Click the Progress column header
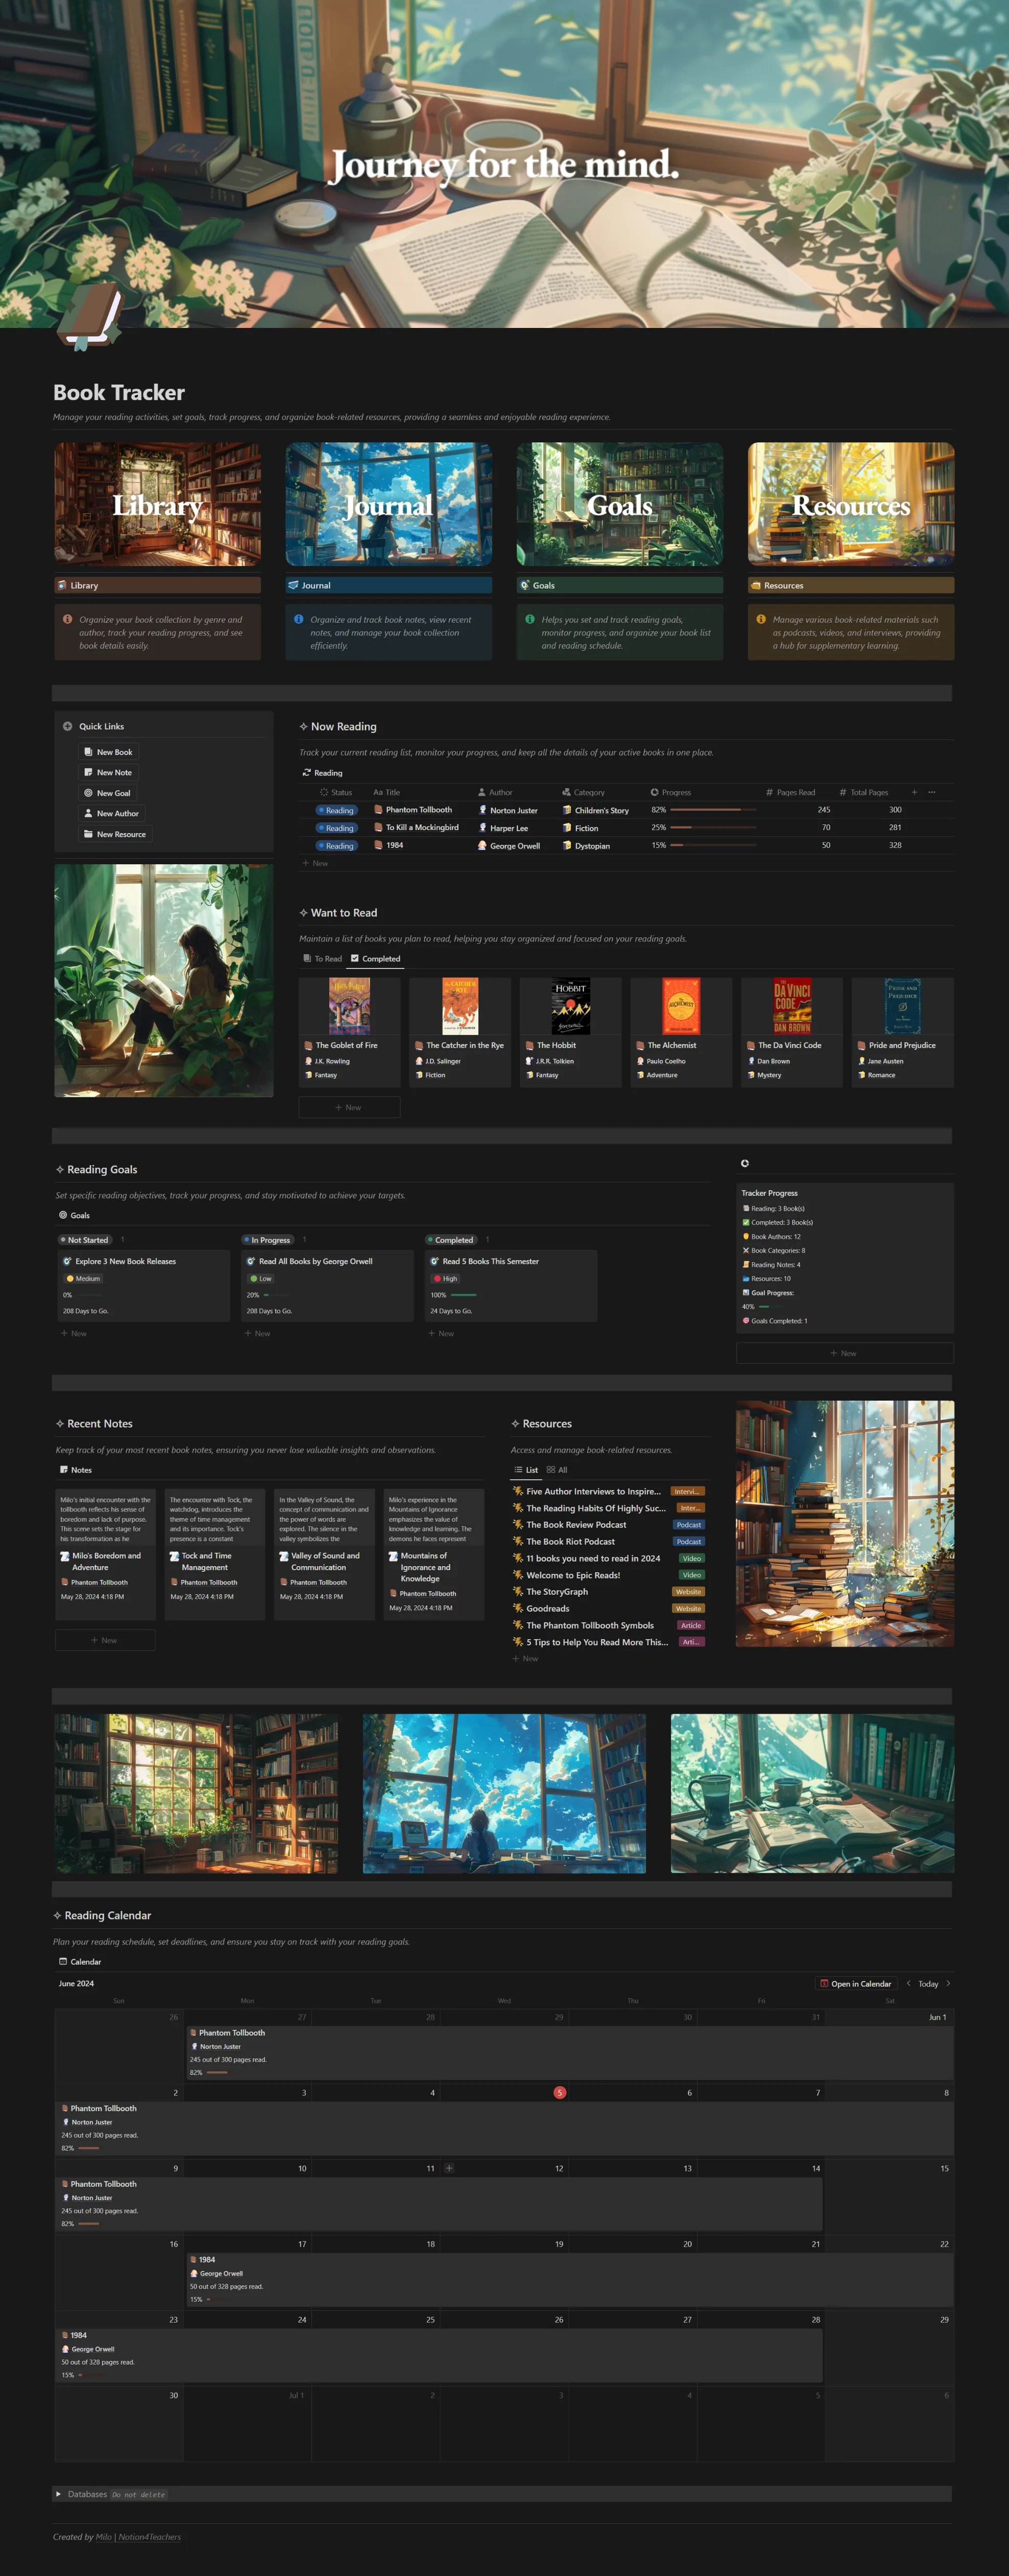The image size is (1009, 2576). [x=670, y=792]
